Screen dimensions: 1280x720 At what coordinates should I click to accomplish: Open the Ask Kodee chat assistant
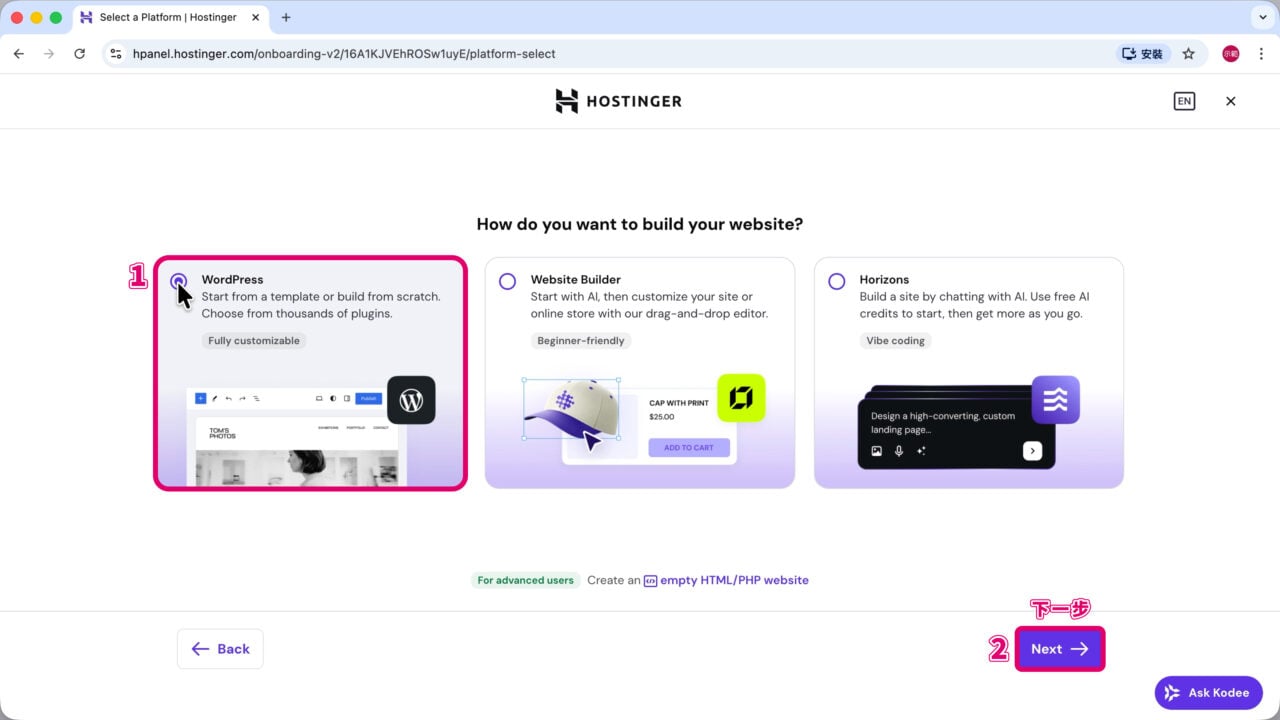[x=1208, y=693]
